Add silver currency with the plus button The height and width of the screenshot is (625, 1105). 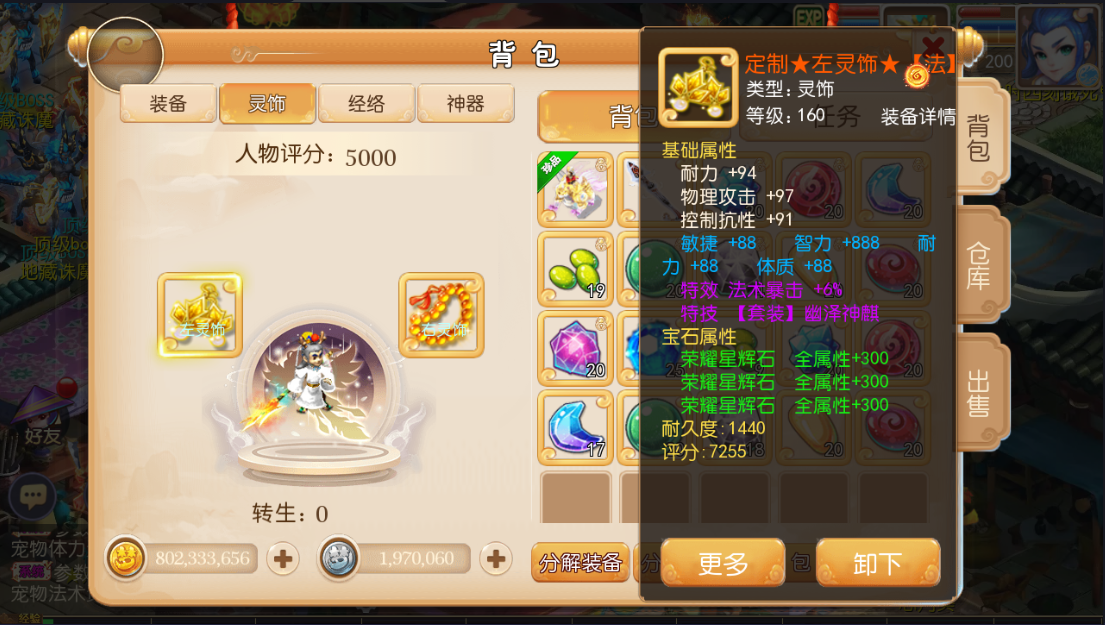point(496,559)
